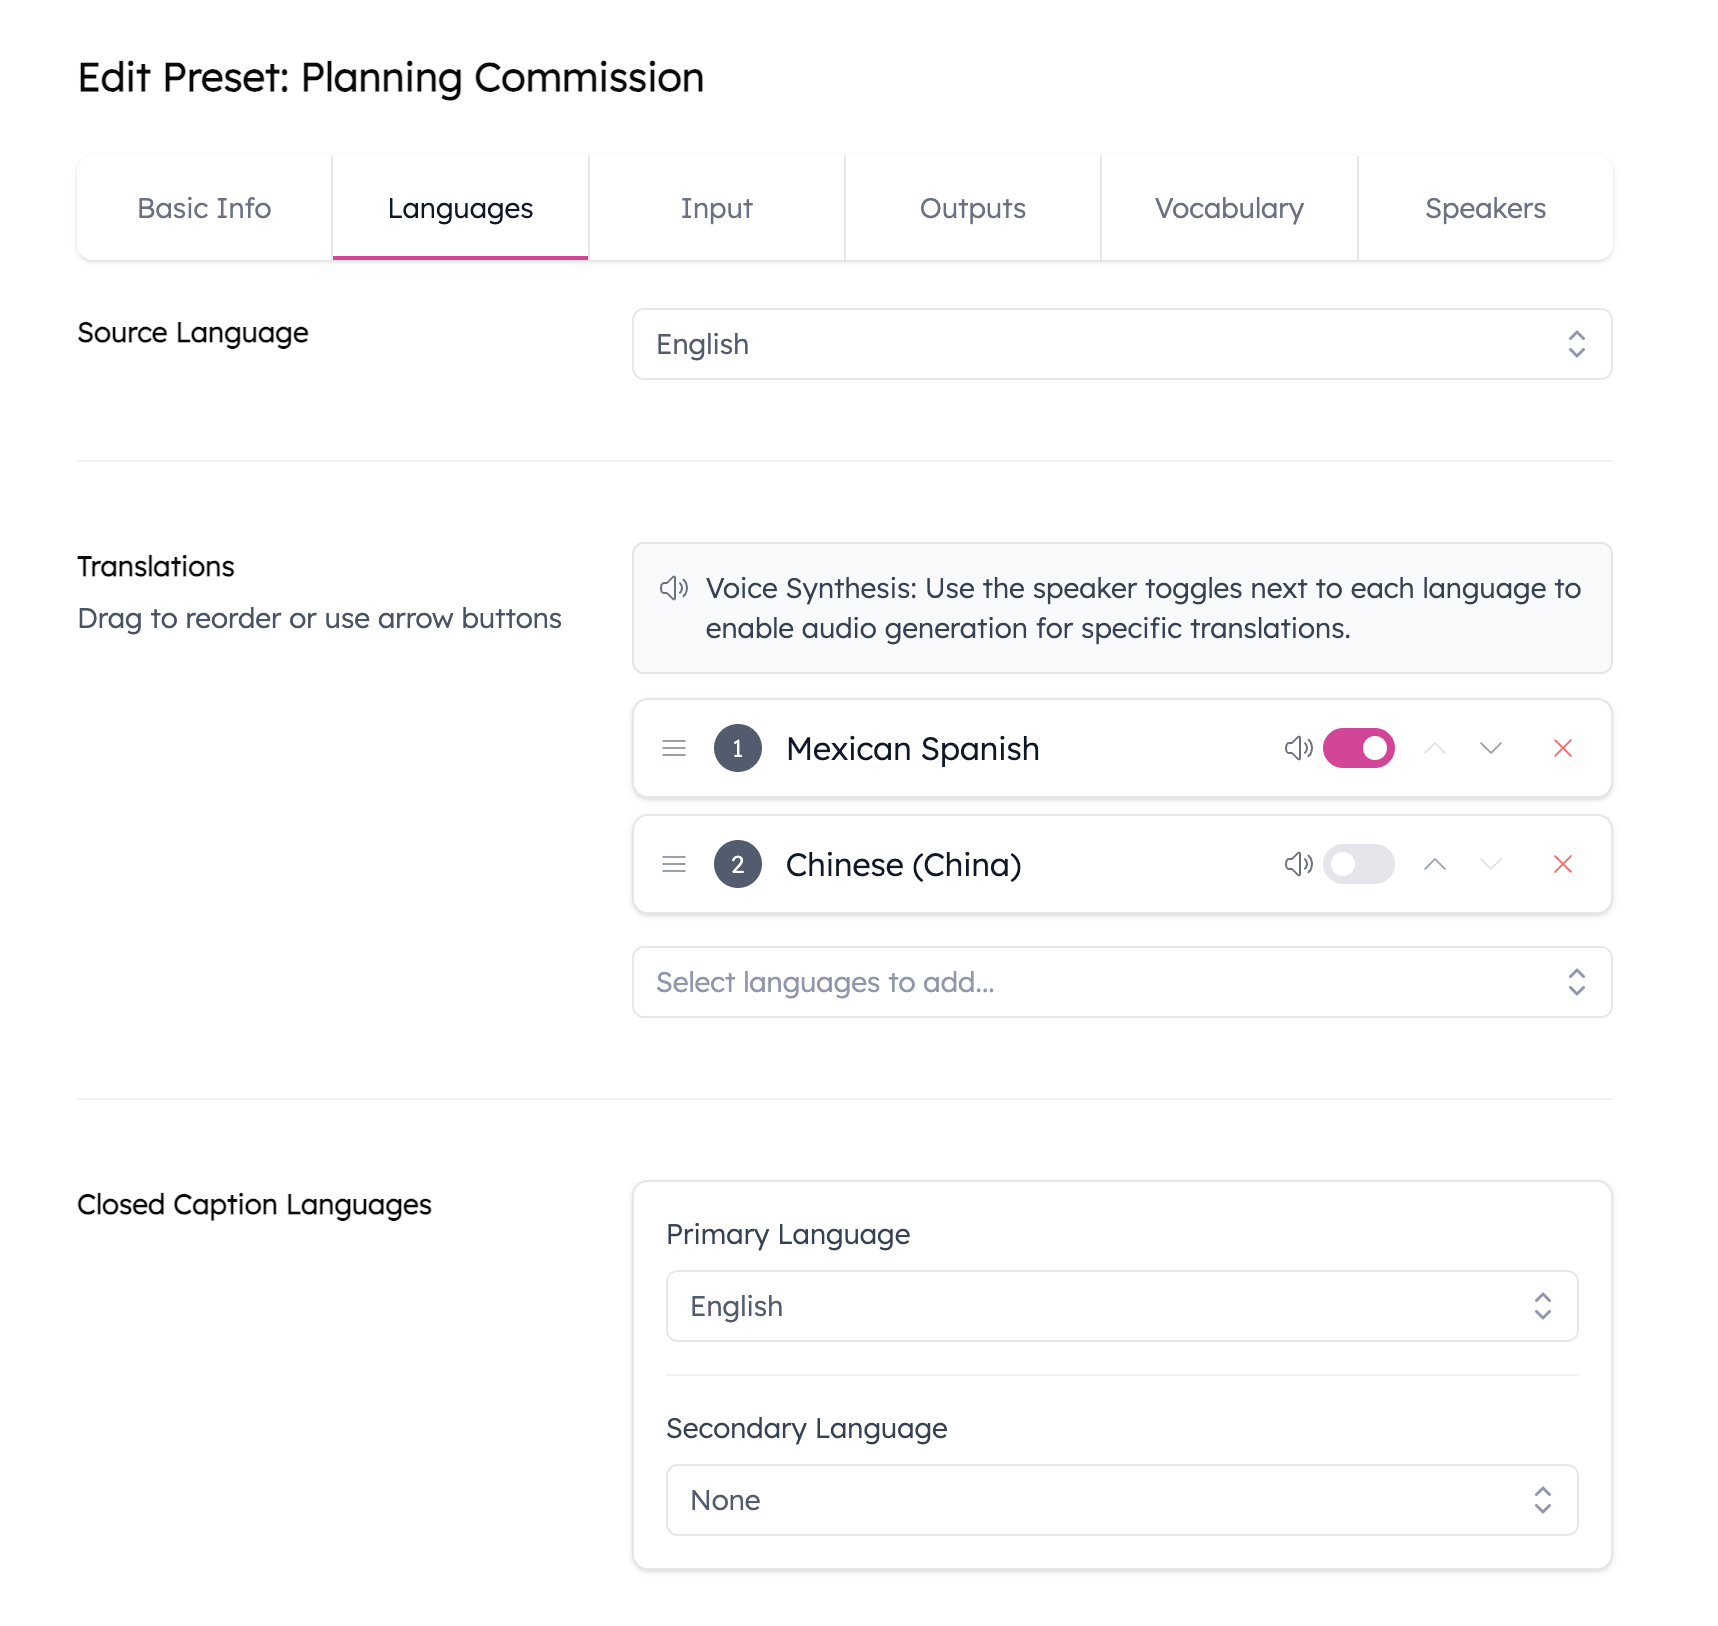1718x1626 pixels.
Task: Click drag handle for Chinese (China)
Action: (674, 864)
